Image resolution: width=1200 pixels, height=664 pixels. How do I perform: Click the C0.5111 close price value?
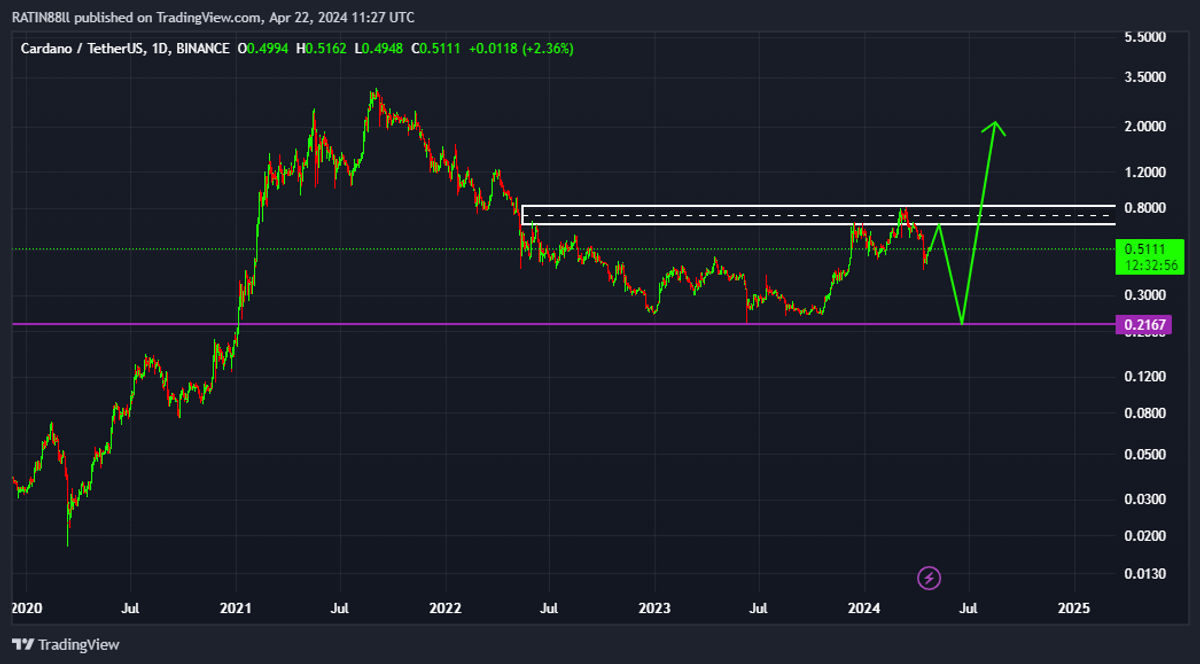[436, 48]
